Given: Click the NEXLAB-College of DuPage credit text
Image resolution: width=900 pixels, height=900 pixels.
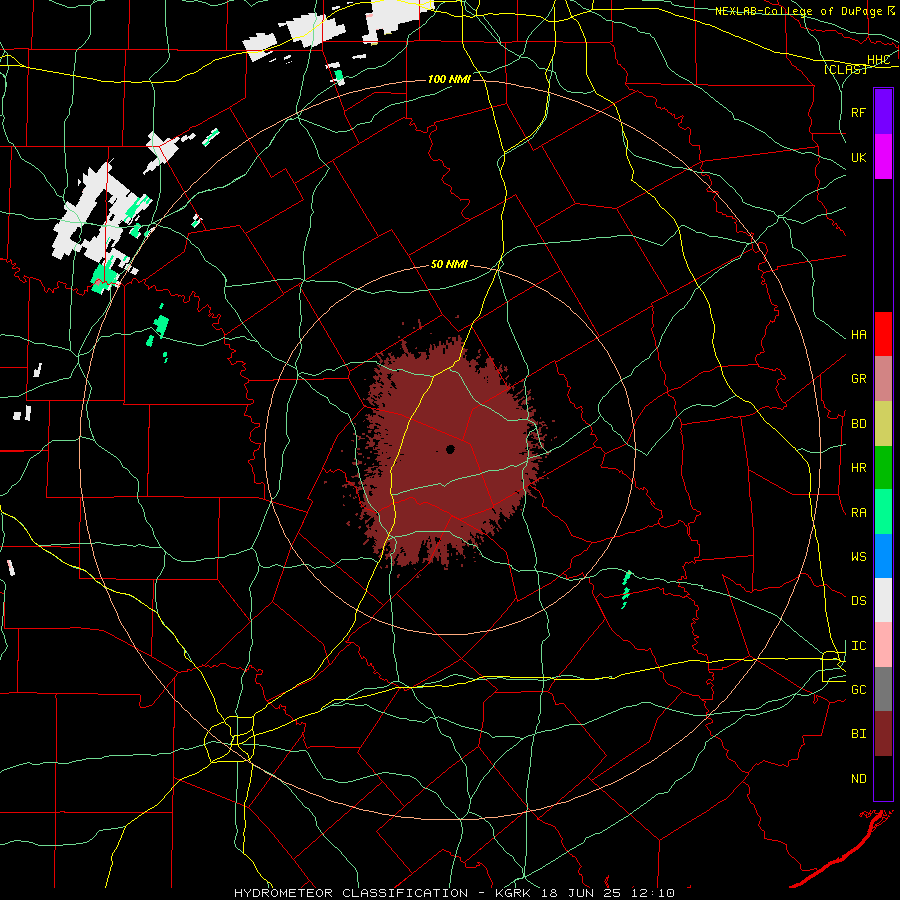Looking at the screenshot, I should [799, 11].
